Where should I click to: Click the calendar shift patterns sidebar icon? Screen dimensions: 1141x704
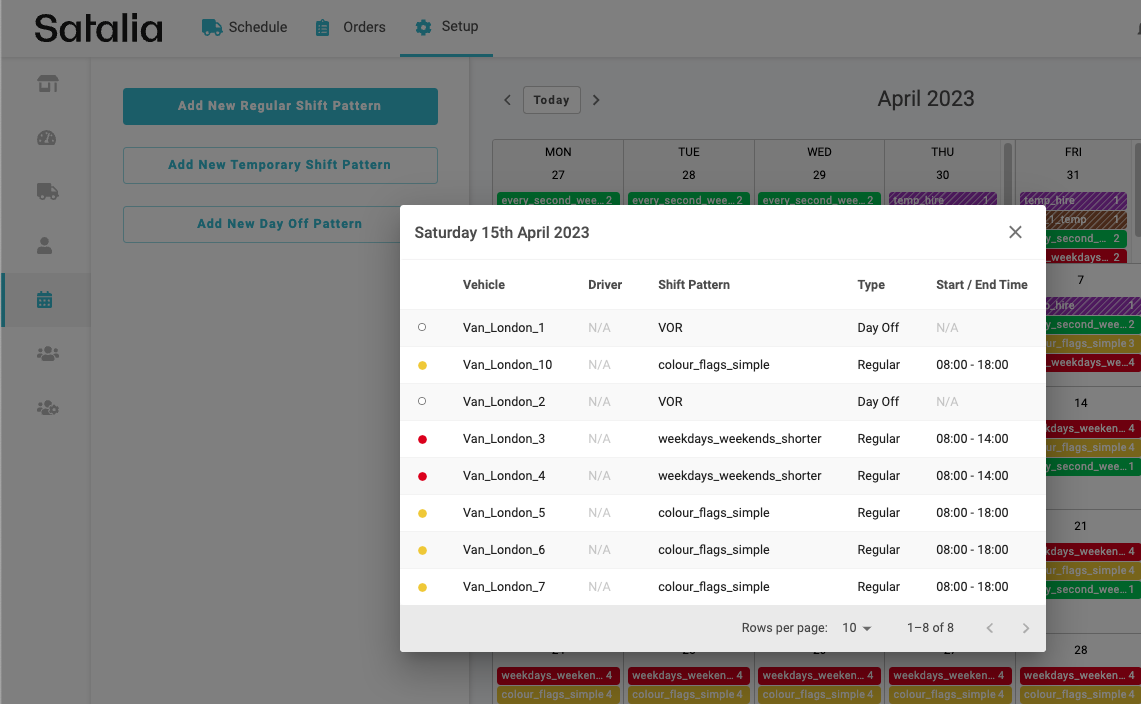[45, 299]
